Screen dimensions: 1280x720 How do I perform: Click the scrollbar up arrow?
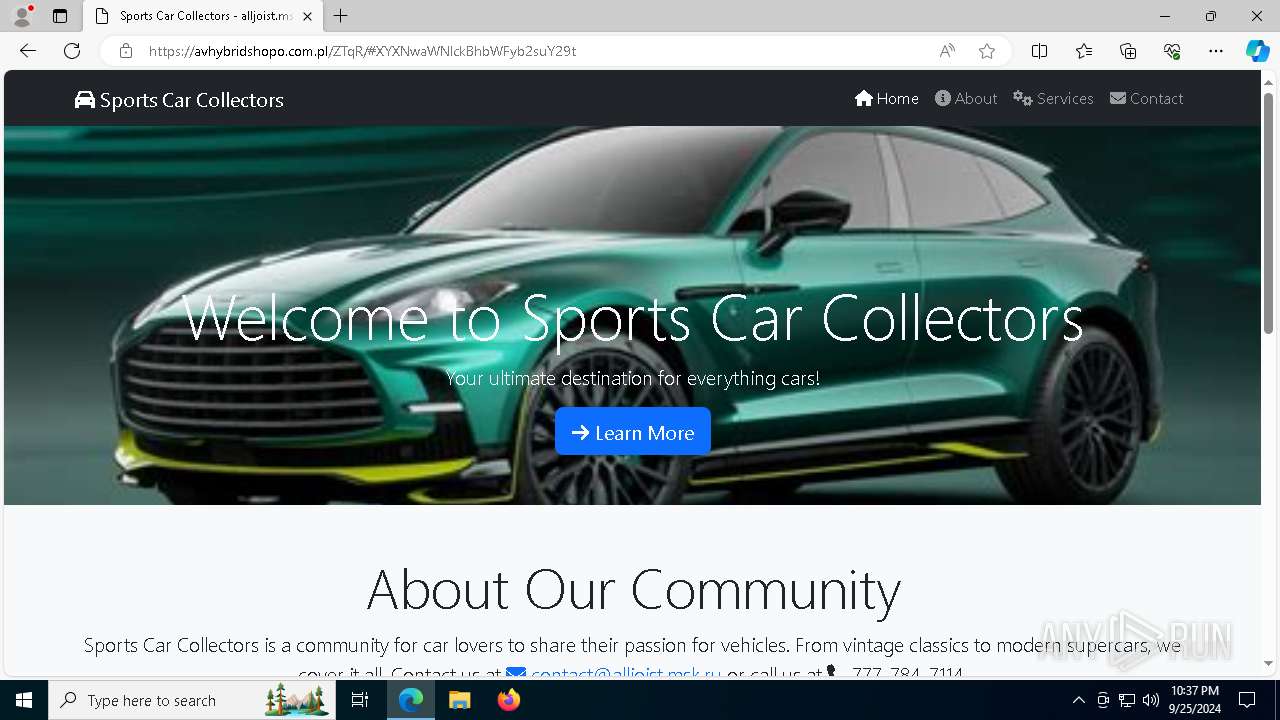(1268, 81)
